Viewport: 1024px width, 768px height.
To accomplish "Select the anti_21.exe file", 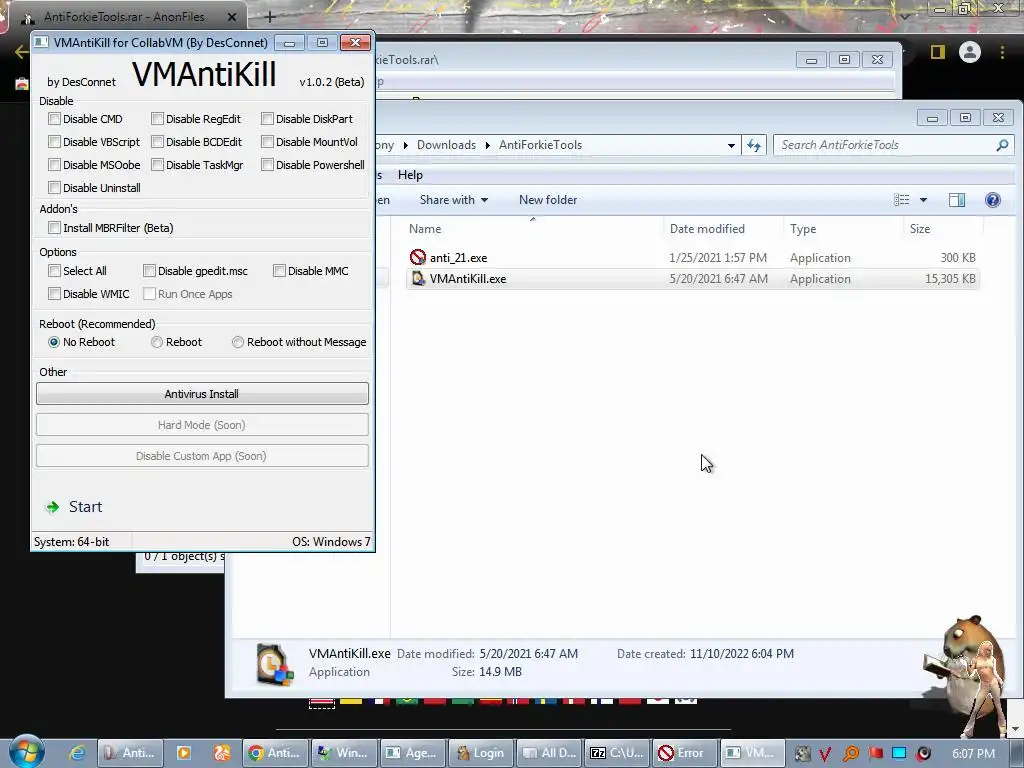I will click(692, 258).
